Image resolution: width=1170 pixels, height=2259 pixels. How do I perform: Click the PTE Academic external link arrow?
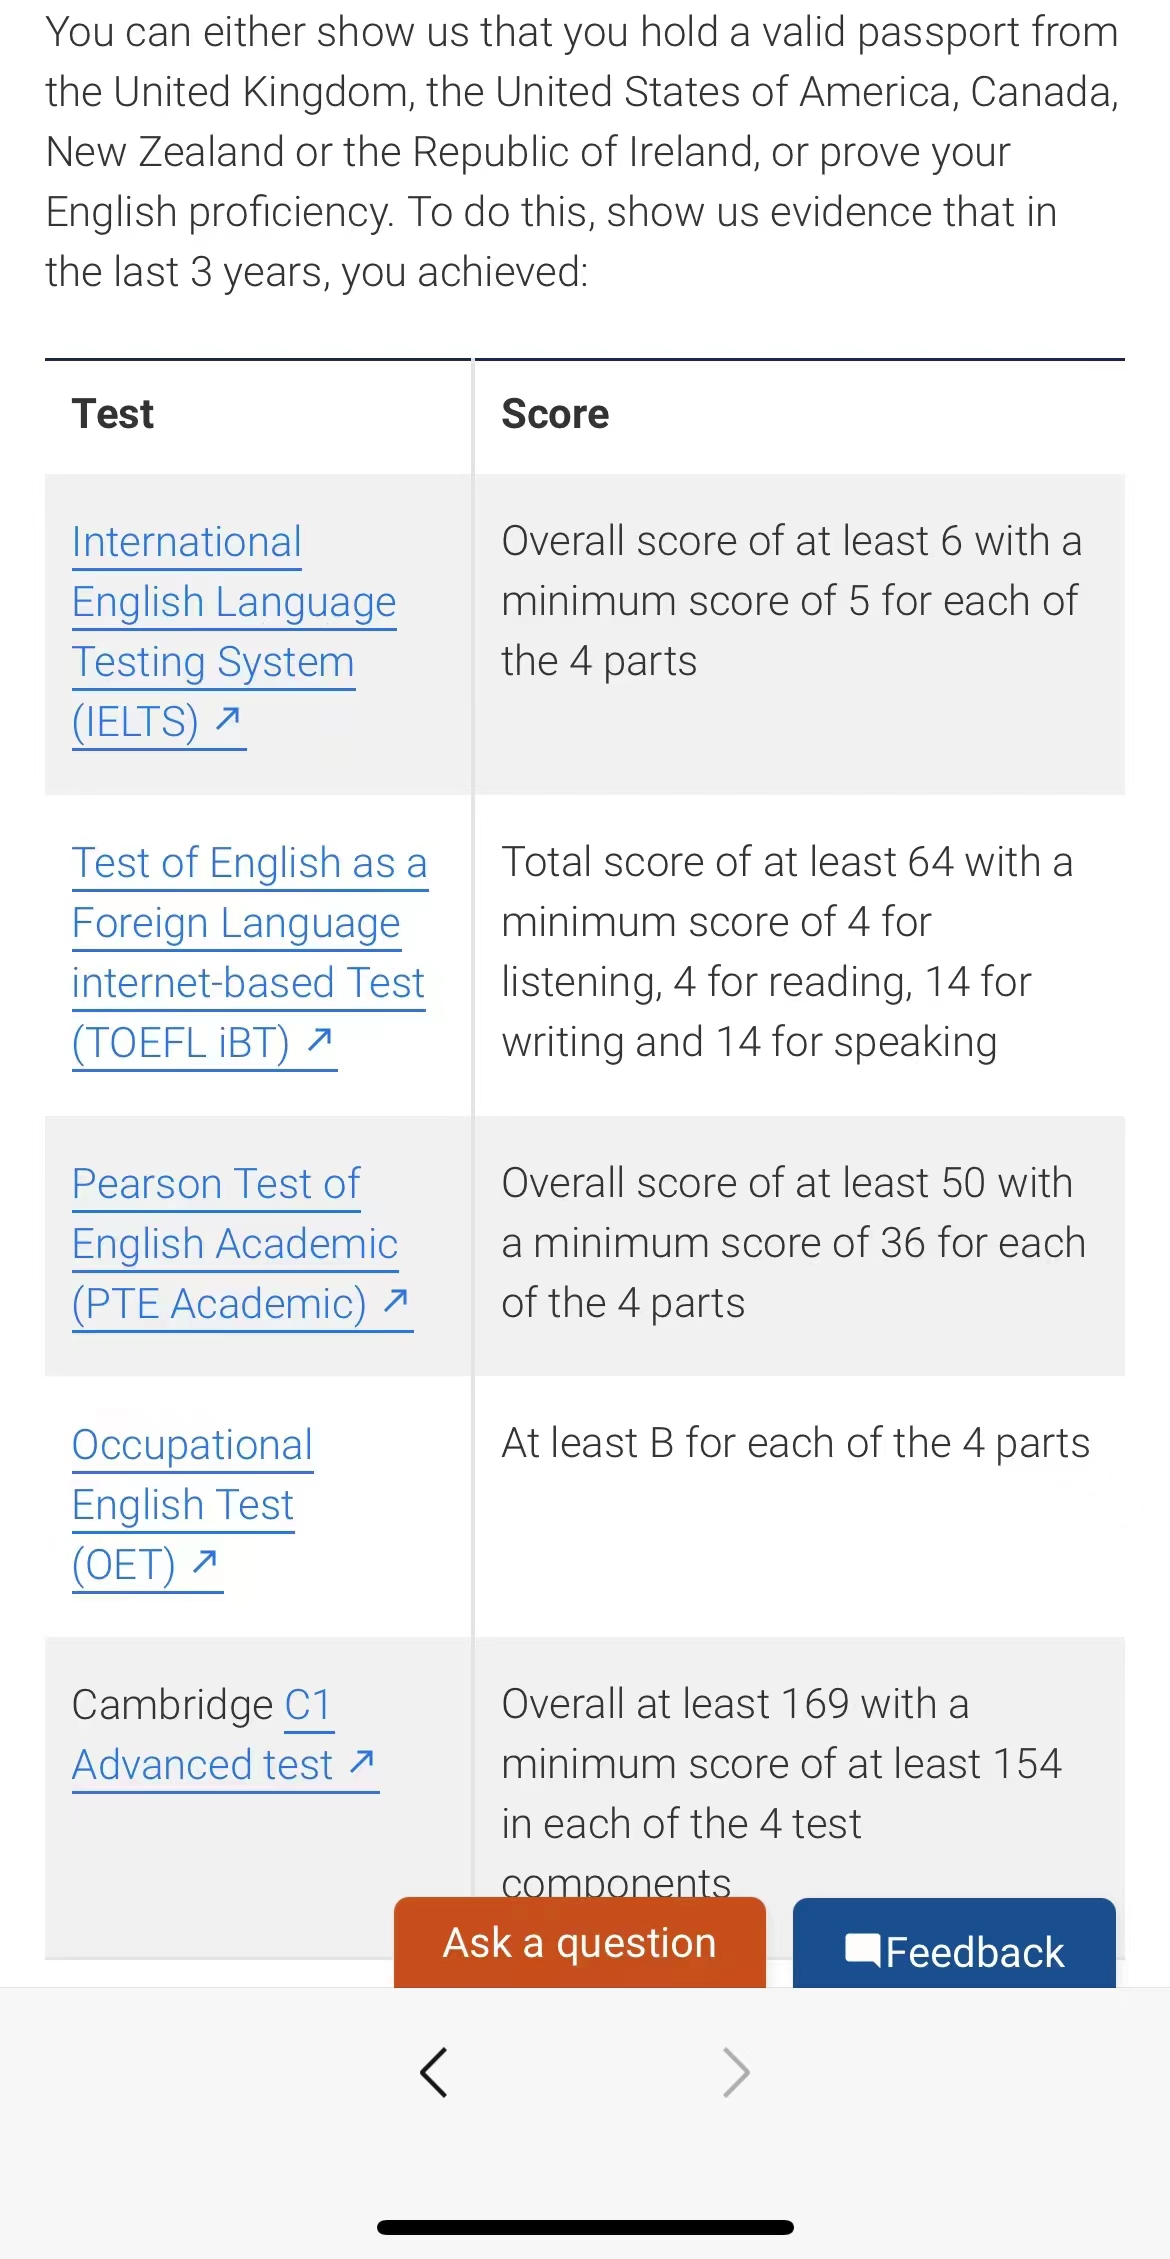[x=396, y=1300]
